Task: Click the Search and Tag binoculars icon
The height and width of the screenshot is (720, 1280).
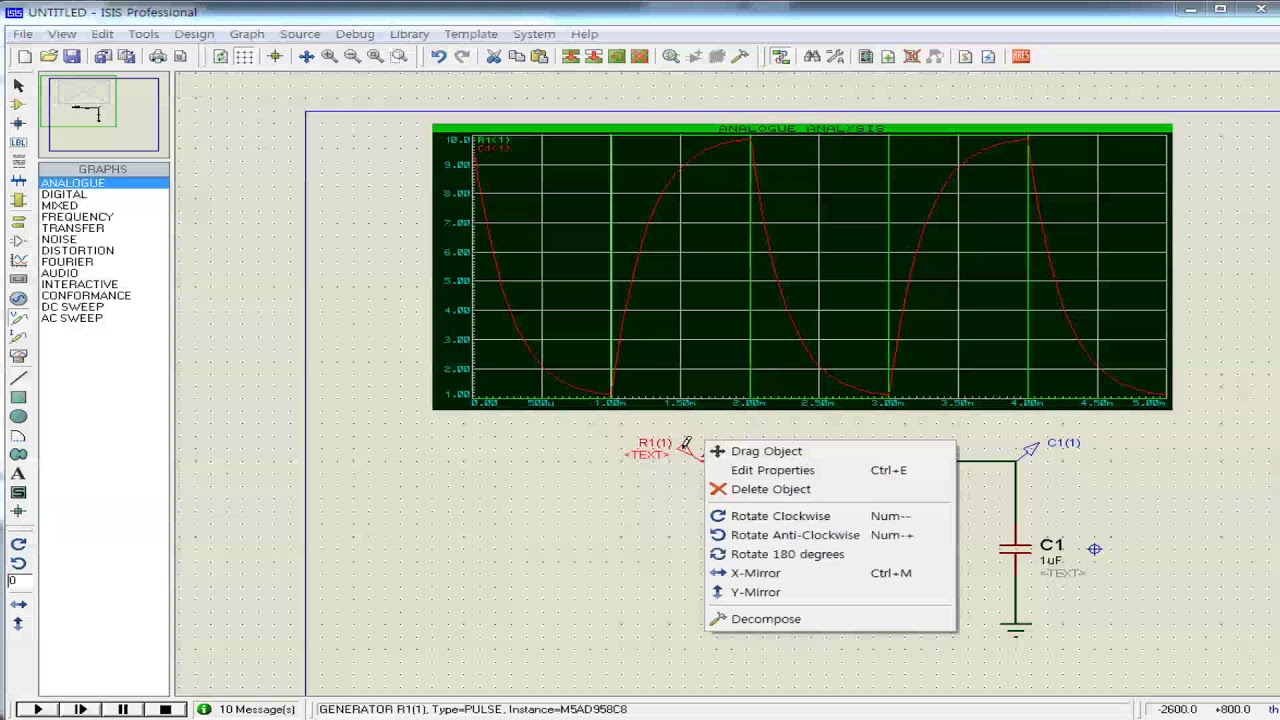Action: point(811,57)
